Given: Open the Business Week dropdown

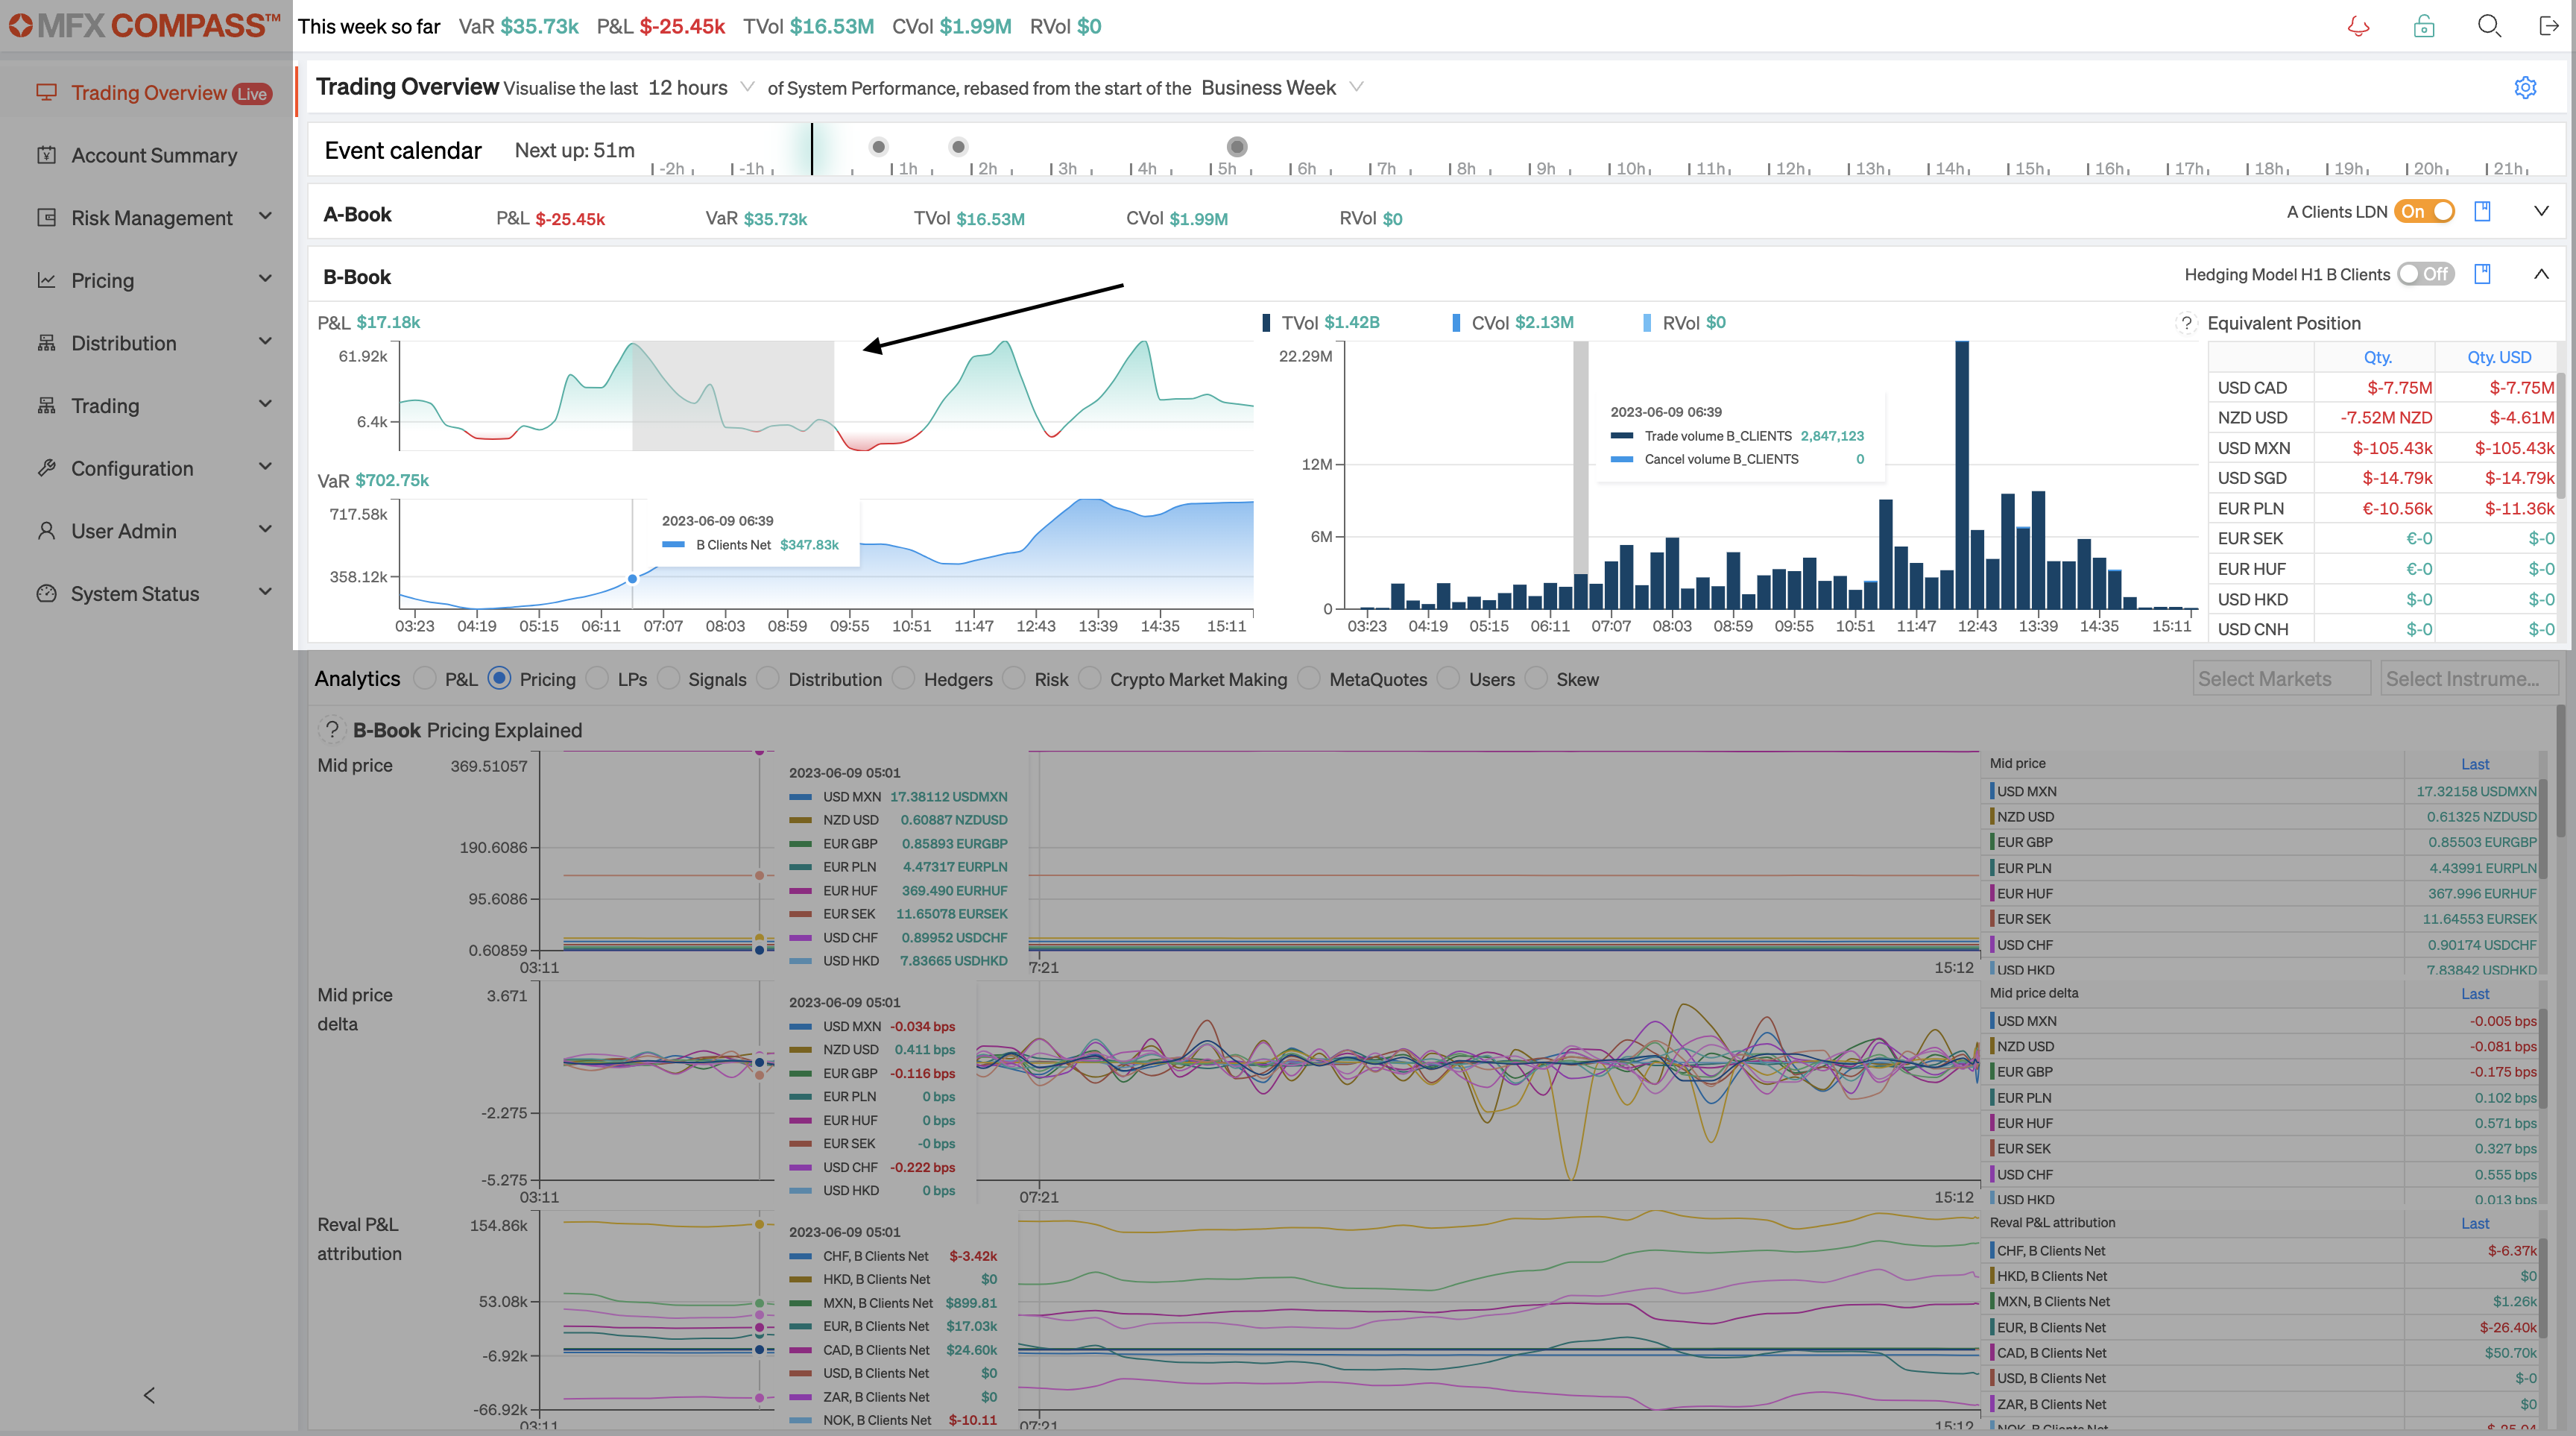Looking at the screenshot, I should click(x=1282, y=87).
